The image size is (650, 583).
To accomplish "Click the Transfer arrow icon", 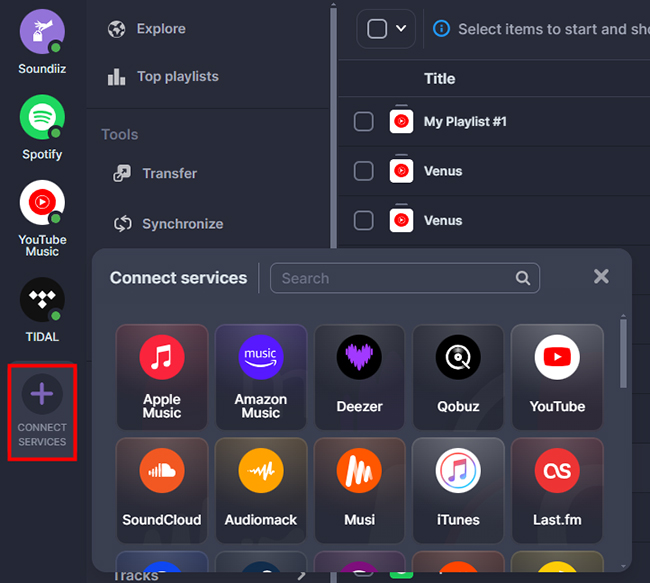I will (x=122, y=173).
